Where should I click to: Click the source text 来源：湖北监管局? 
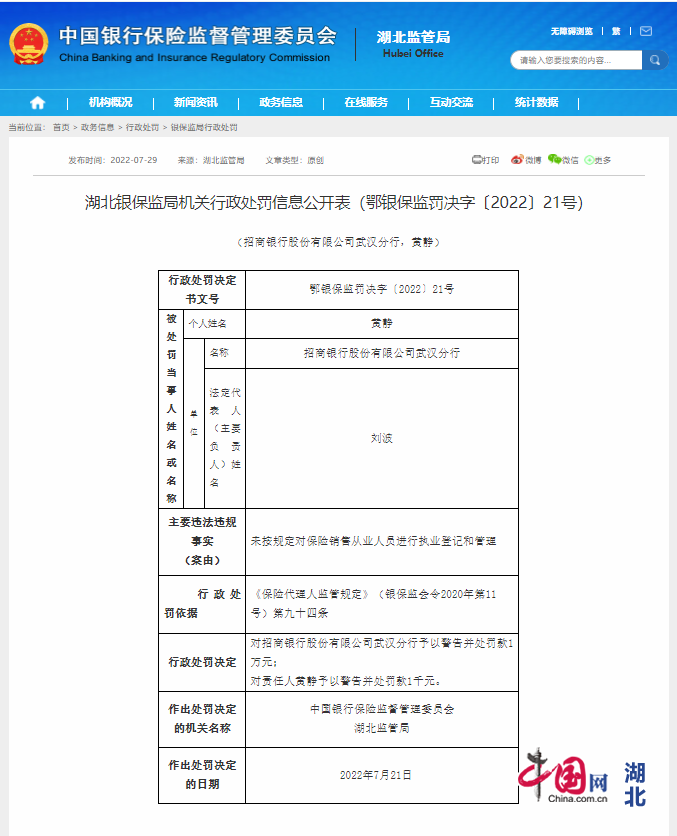pyautogui.click(x=211, y=160)
